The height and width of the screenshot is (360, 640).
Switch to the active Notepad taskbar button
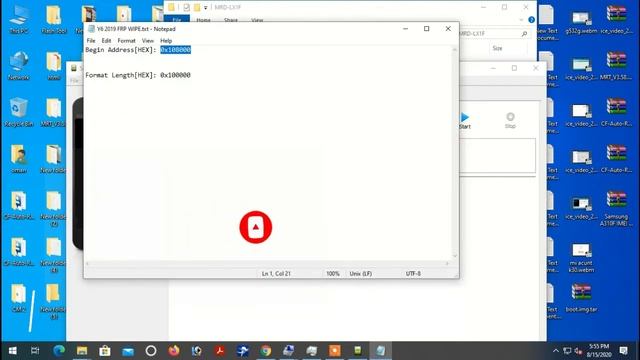point(380,351)
